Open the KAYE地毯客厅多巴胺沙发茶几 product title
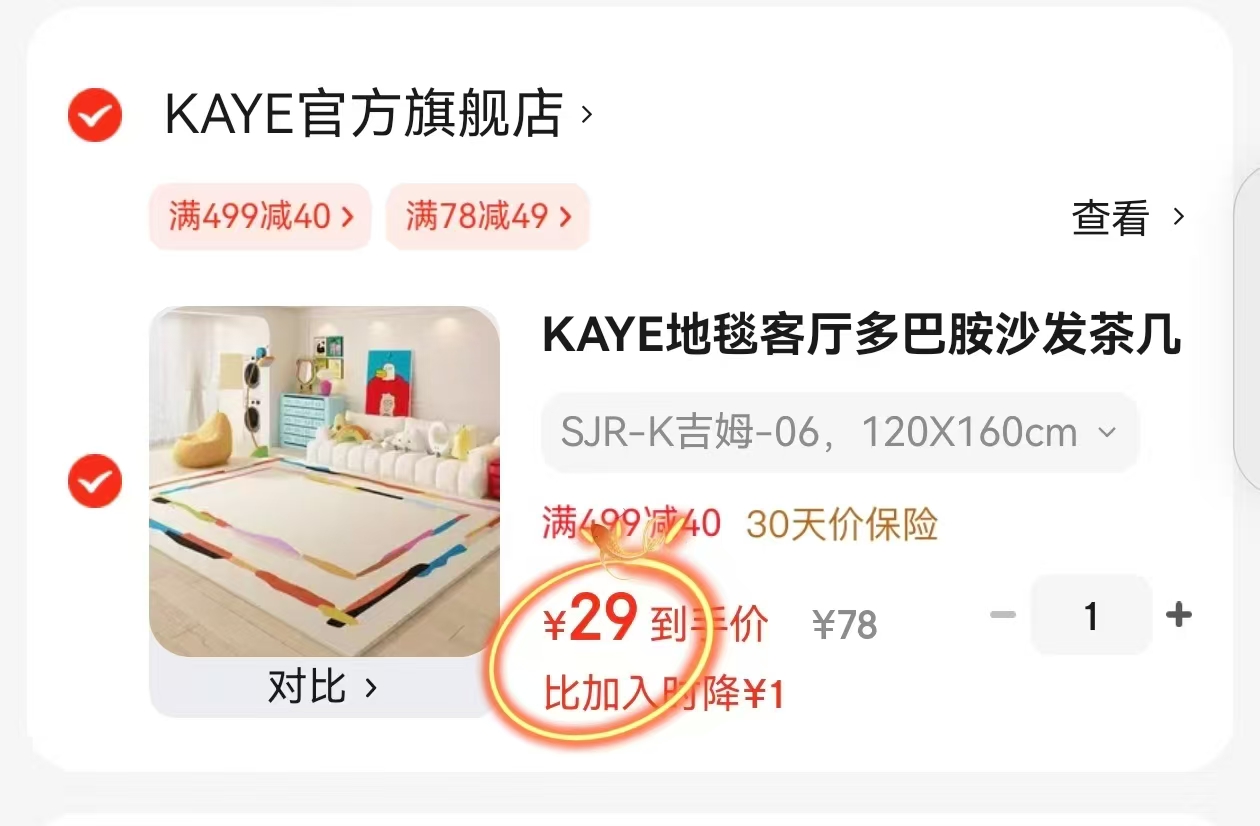Screen dimensions: 1260x826 [x=862, y=336]
